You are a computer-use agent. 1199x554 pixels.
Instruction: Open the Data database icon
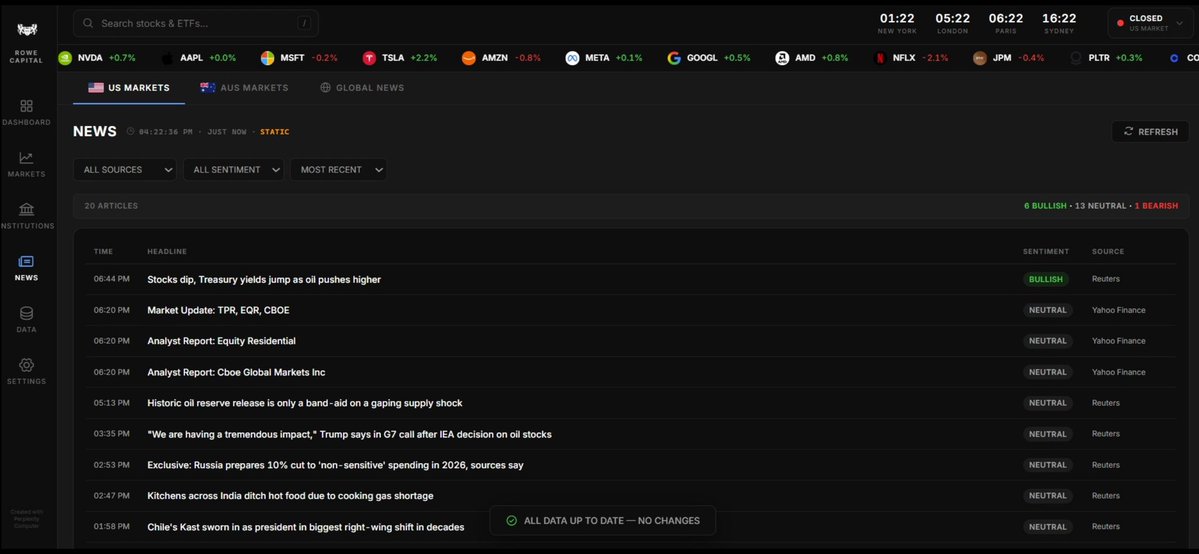26,314
